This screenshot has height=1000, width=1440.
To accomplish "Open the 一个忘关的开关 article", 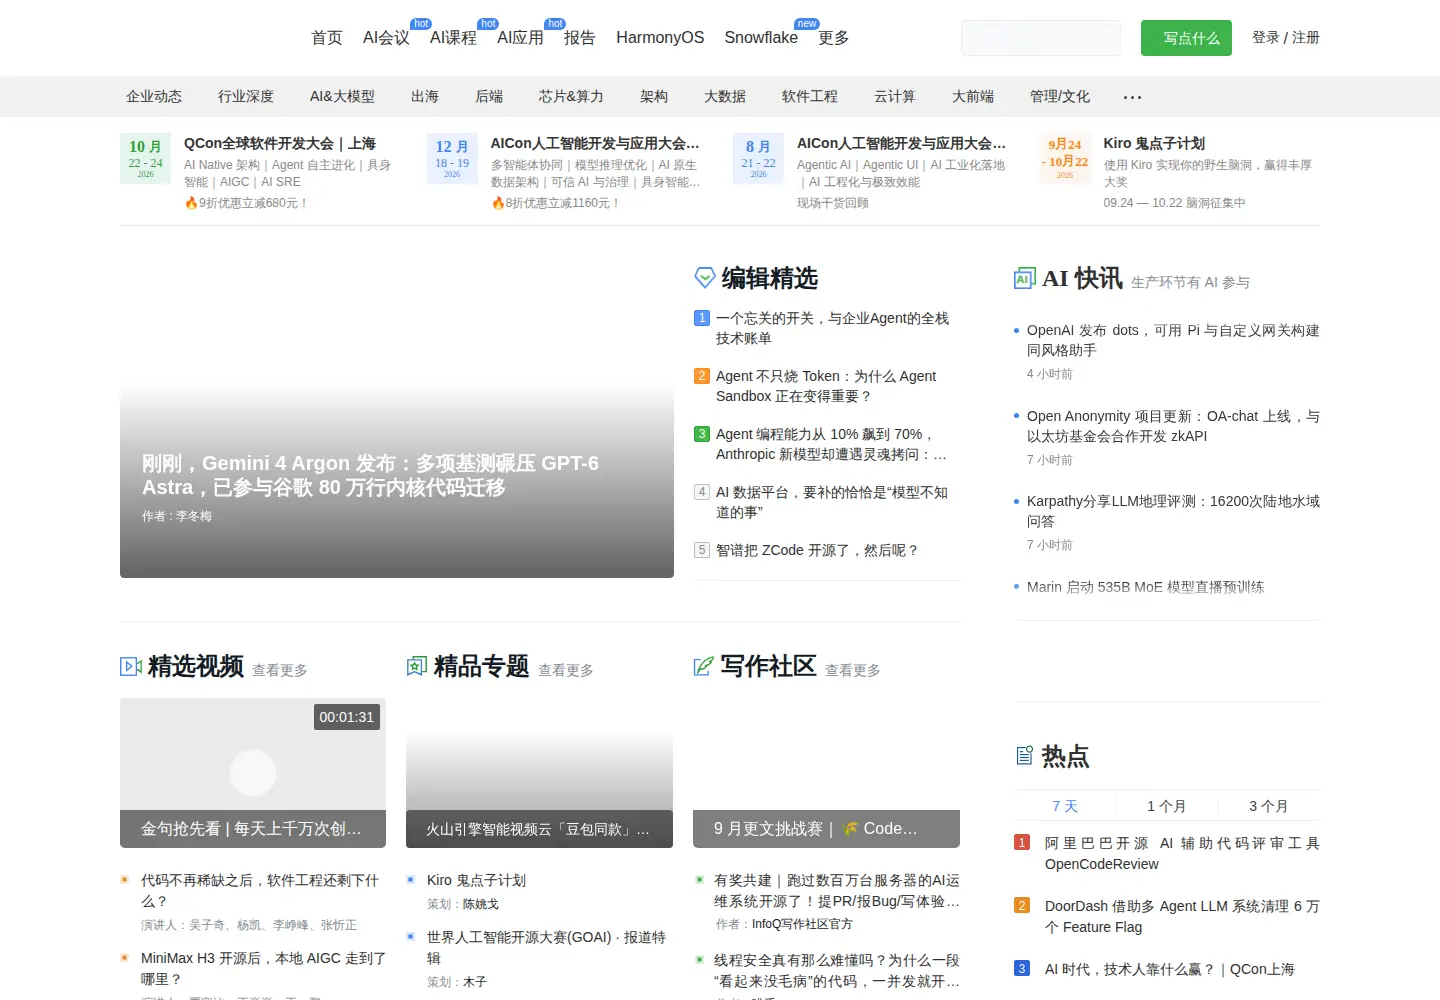I will (x=832, y=328).
